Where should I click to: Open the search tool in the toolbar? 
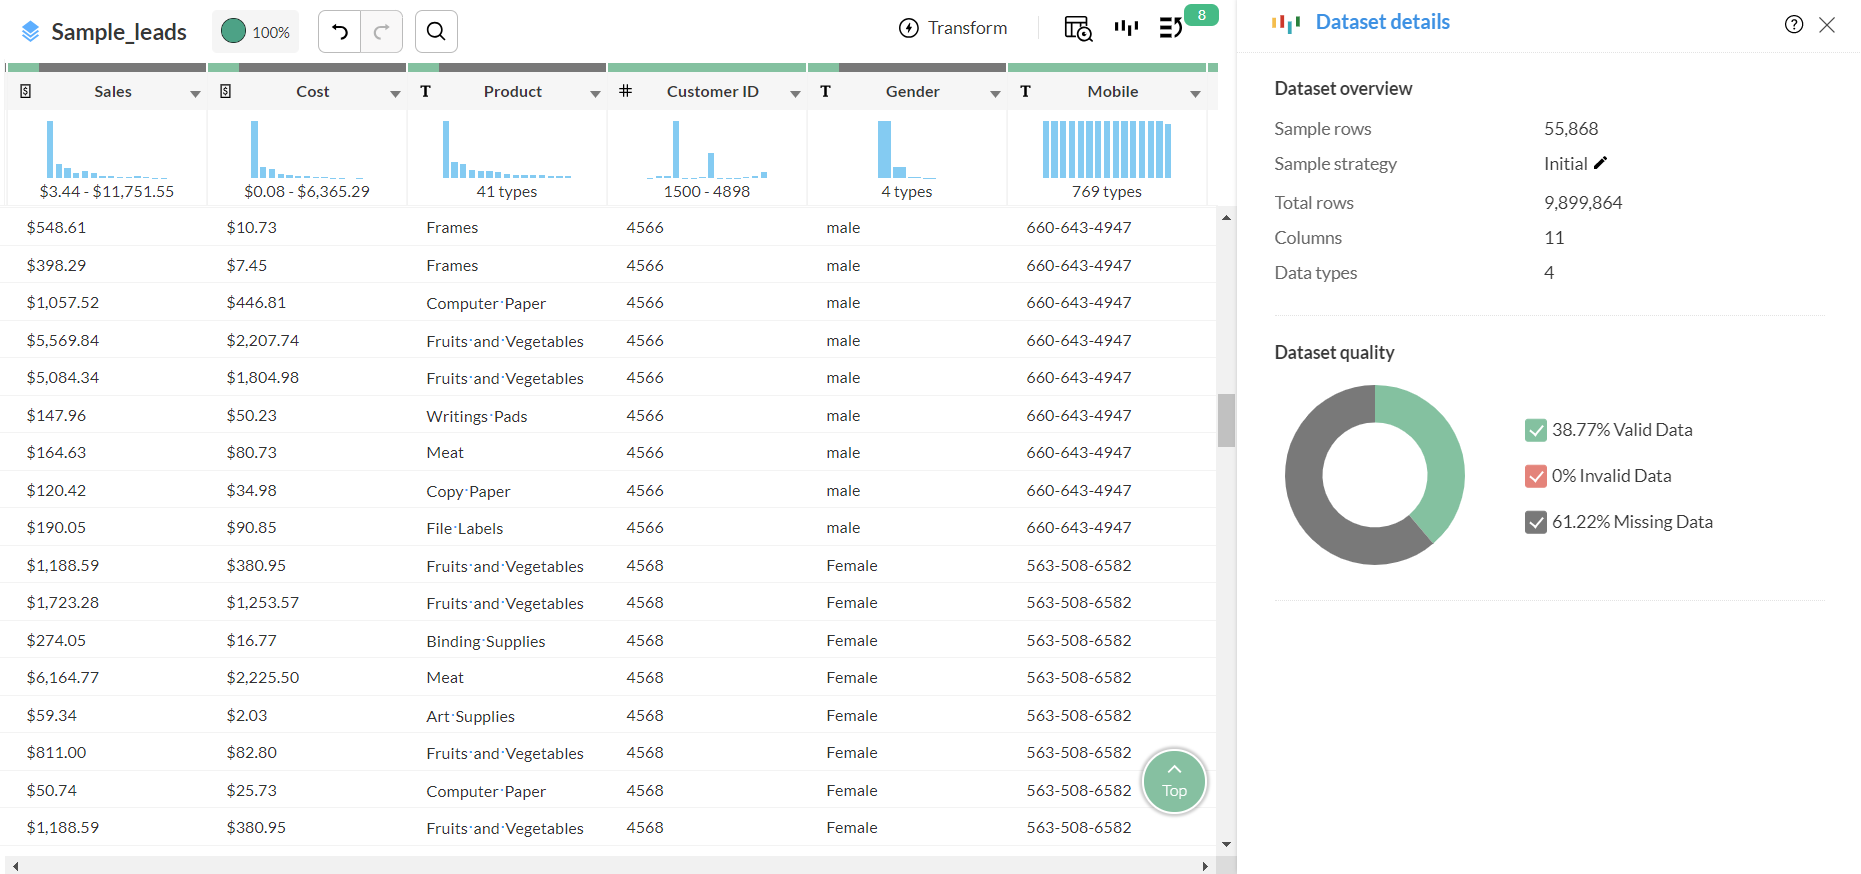(436, 32)
